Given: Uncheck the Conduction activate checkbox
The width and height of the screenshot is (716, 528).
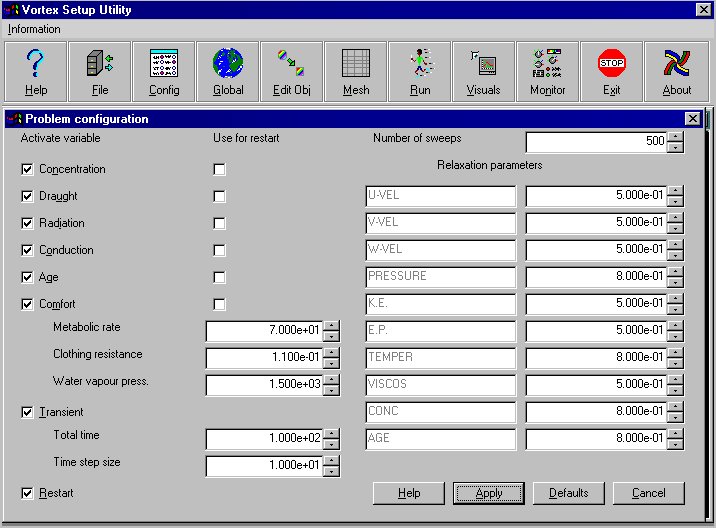Looking at the screenshot, I should 27,250.
